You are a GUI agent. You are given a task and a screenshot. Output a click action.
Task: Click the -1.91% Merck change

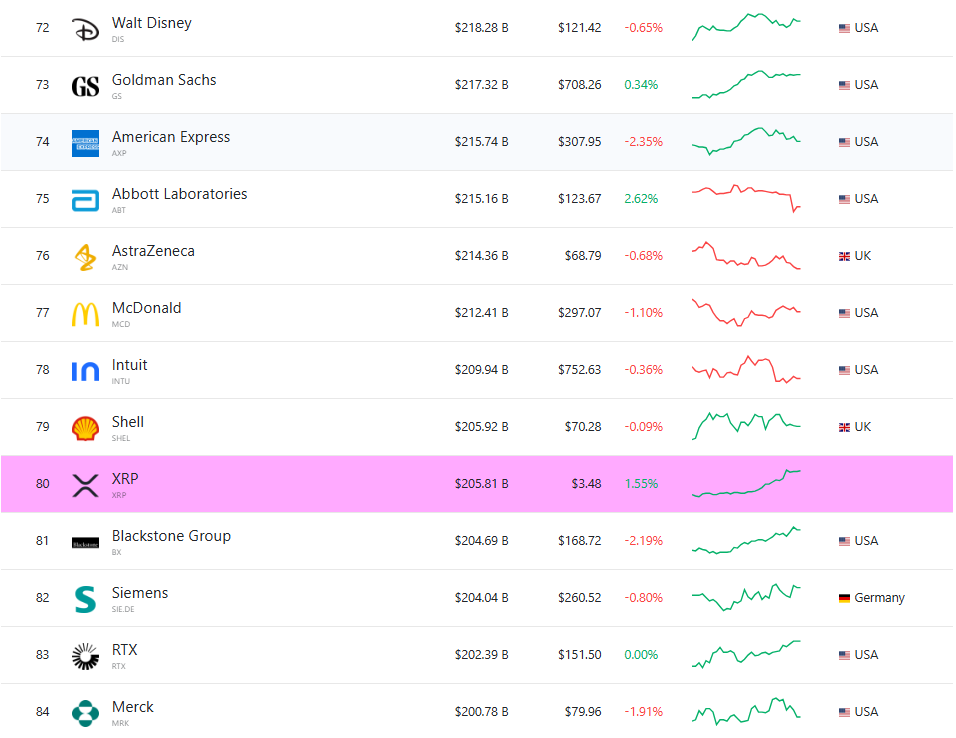coord(643,712)
